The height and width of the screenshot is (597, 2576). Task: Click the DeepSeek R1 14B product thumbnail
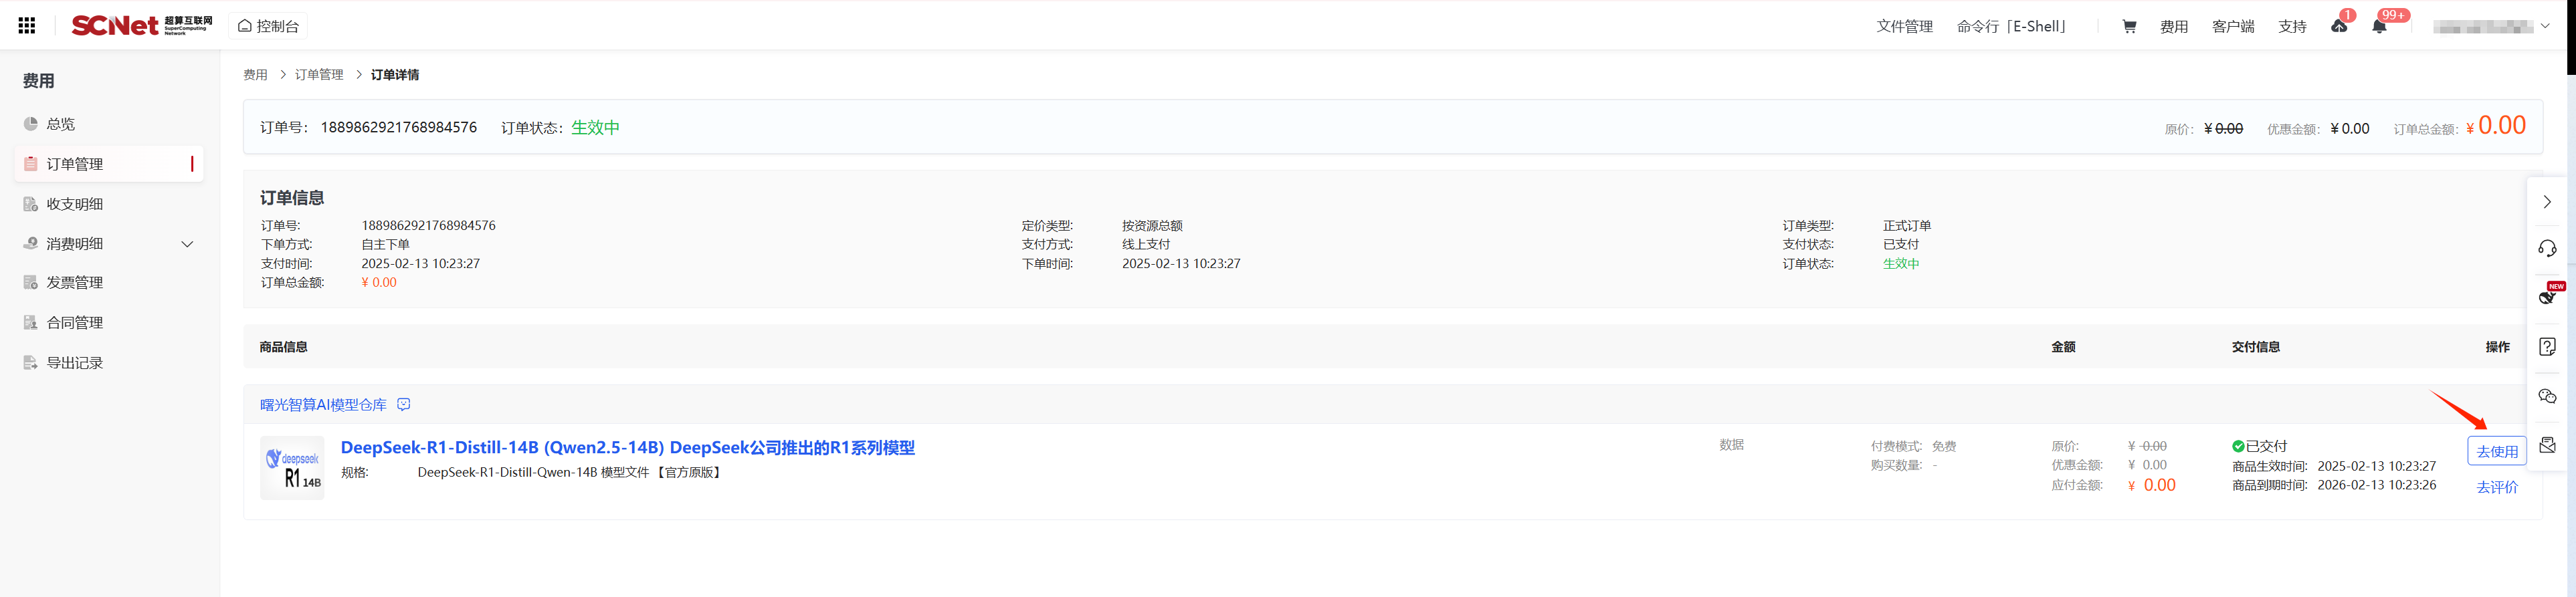pos(292,468)
